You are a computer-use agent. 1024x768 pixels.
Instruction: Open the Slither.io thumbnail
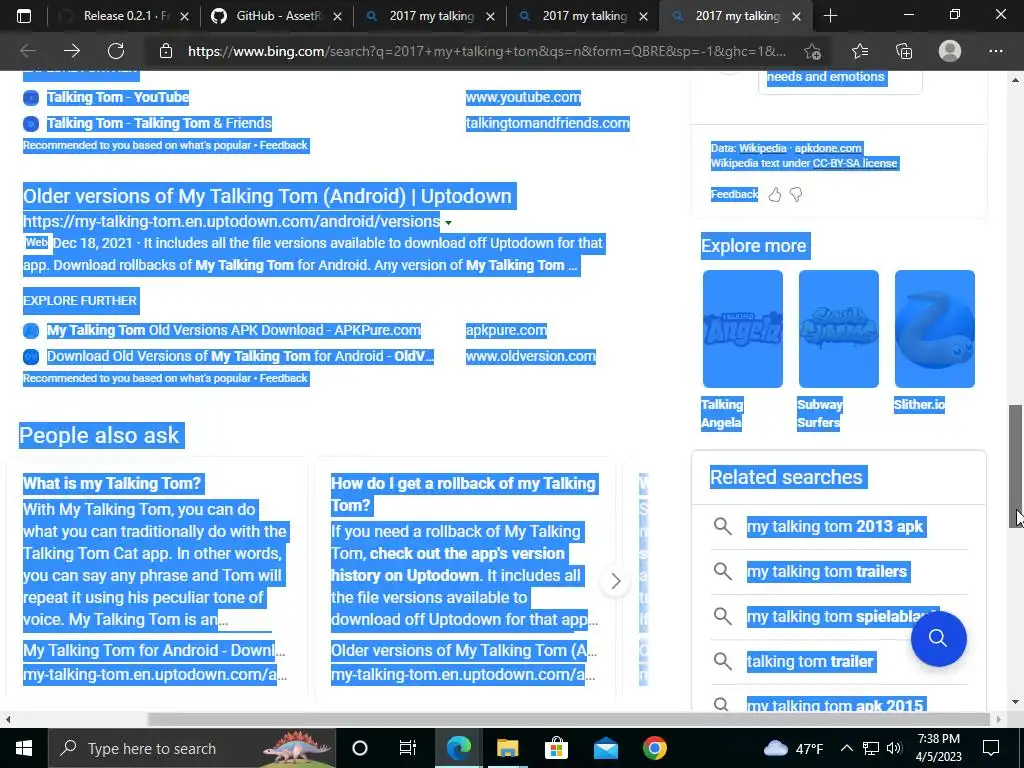935,329
